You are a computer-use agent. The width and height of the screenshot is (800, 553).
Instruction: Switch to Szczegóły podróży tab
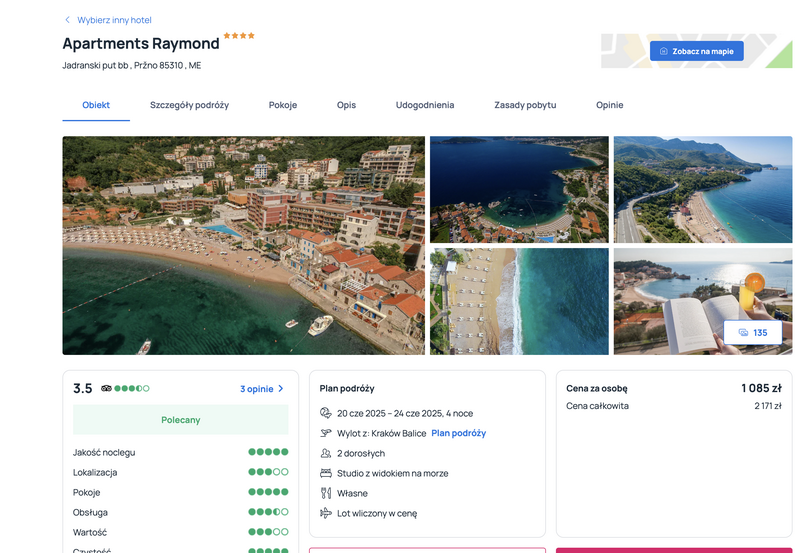189,105
